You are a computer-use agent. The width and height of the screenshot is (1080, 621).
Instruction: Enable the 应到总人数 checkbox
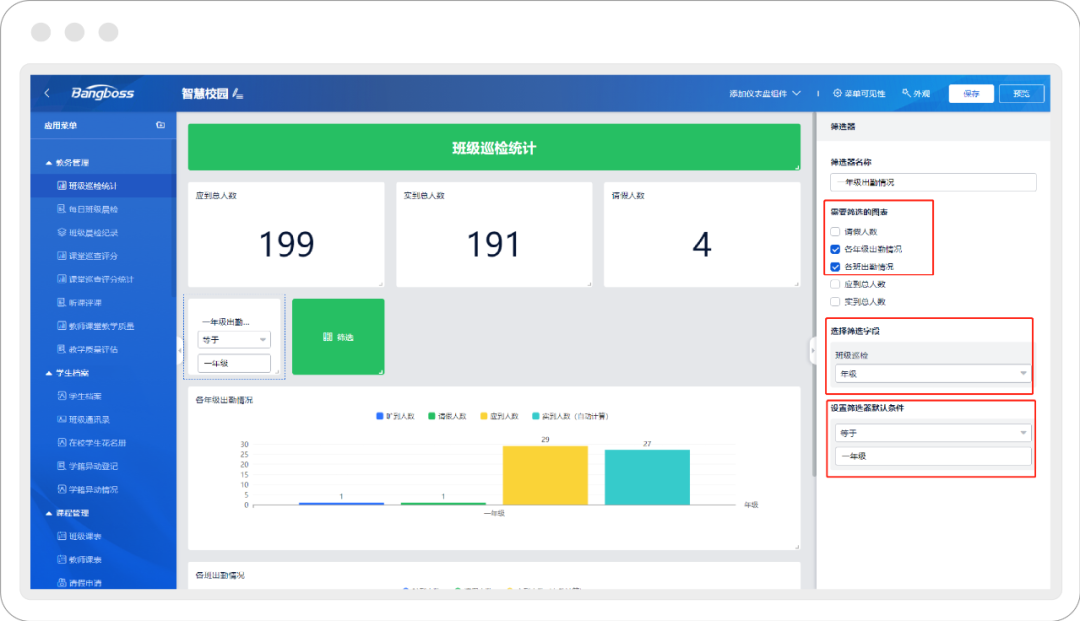tap(835, 284)
